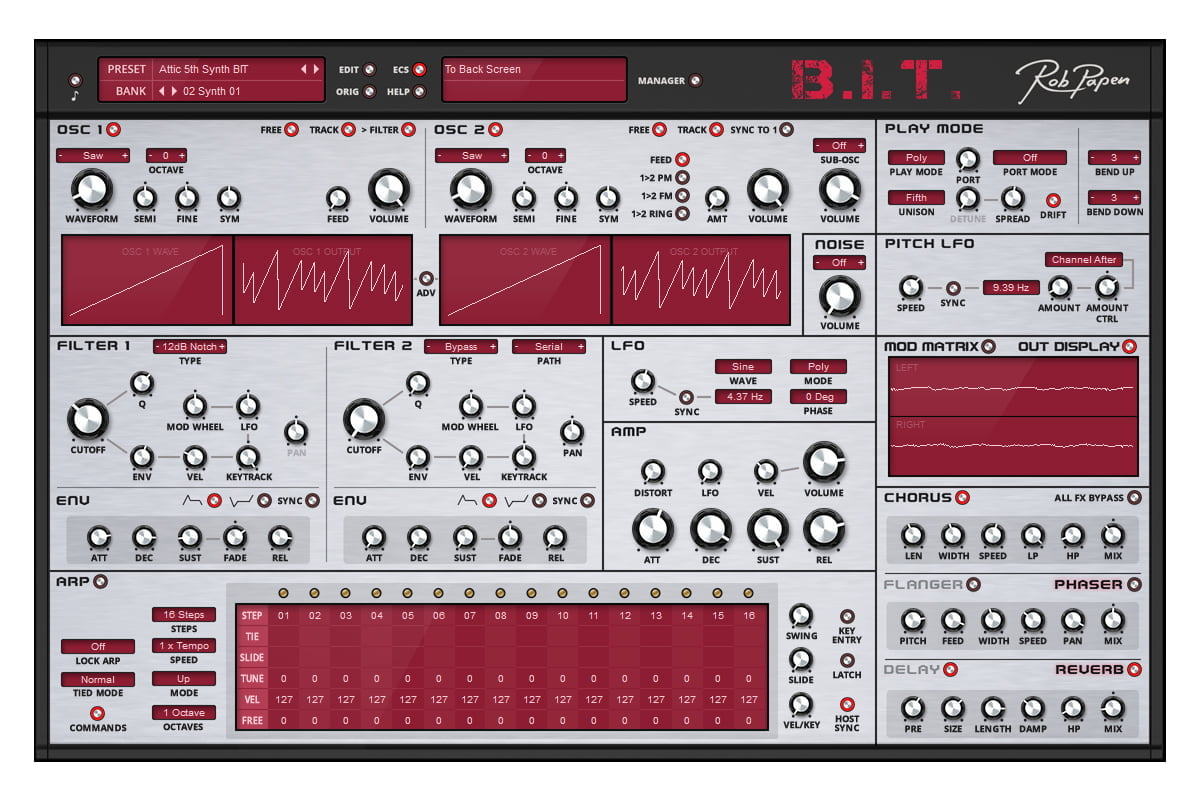Click the Filter 2 CUTOFF knob
Screen dimensions: 1200x800
tap(363, 420)
